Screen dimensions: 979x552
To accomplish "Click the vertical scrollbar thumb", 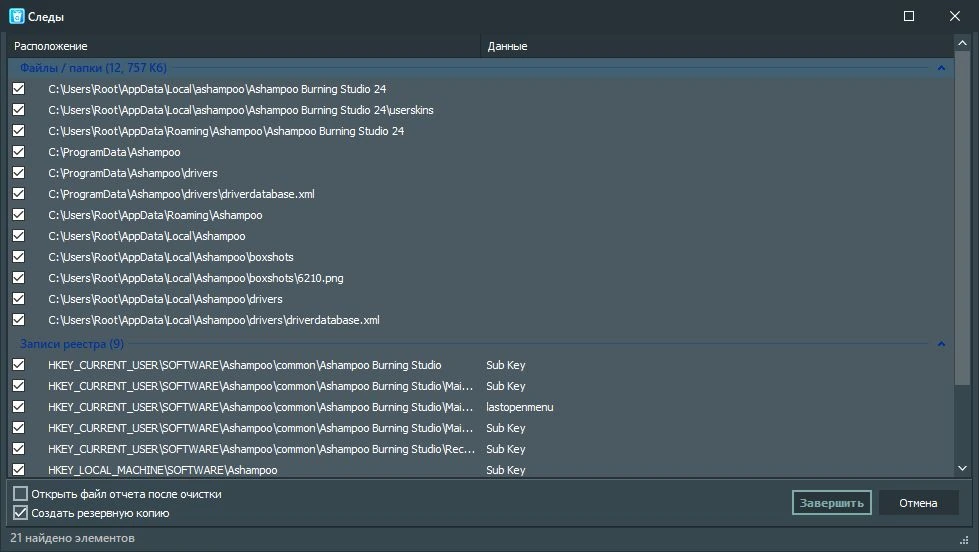I will click(x=962, y=219).
